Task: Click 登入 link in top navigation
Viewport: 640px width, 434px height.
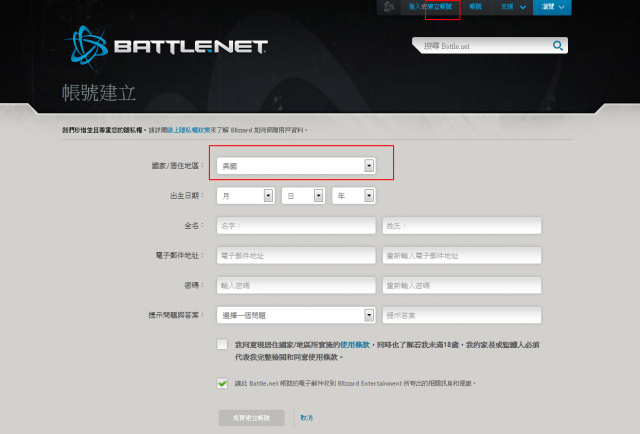Action: (x=416, y=7)
